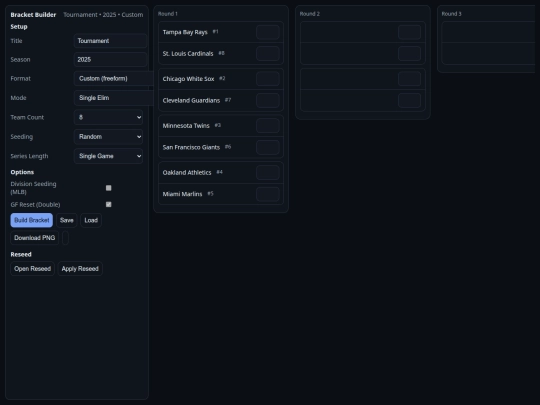The image size is (540, 405).
Task: Click the Round 2 column header
Action: coord(310,14)
